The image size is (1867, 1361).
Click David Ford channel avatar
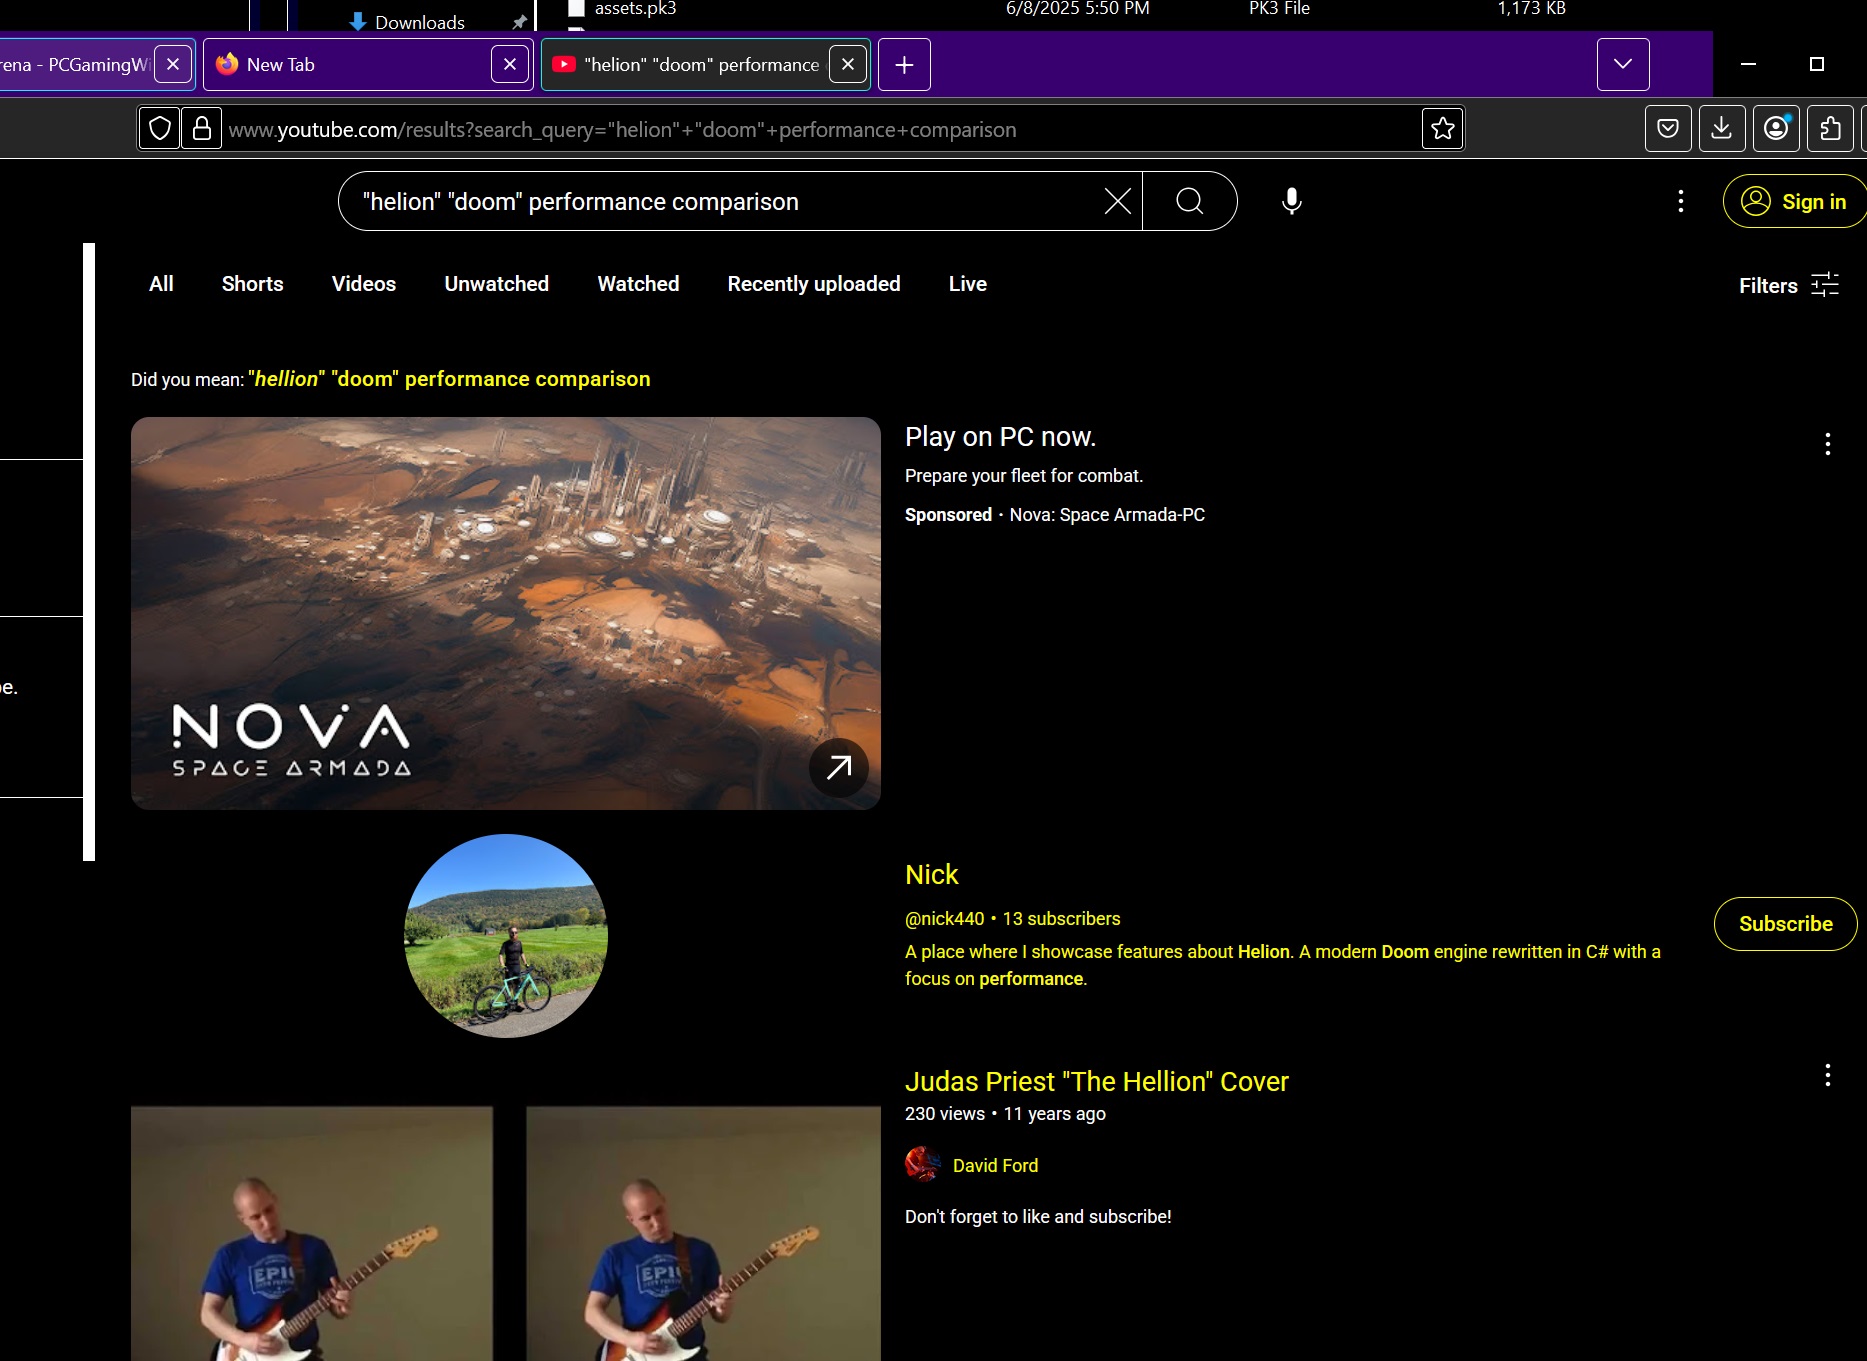click(x=922, y=1164)
